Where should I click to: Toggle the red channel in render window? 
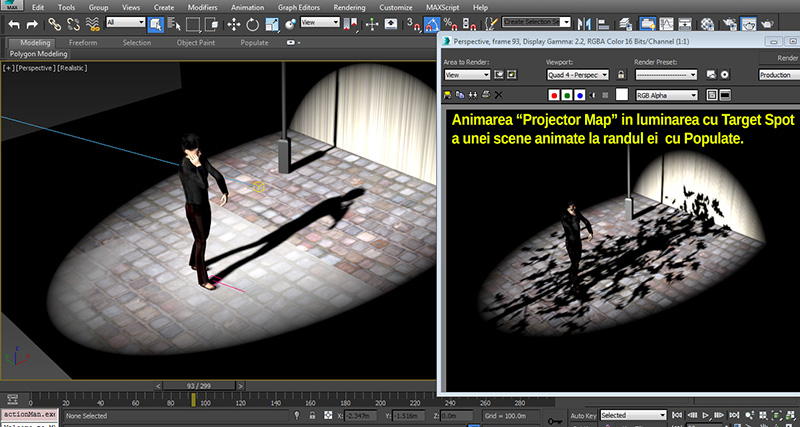(553, 95)
